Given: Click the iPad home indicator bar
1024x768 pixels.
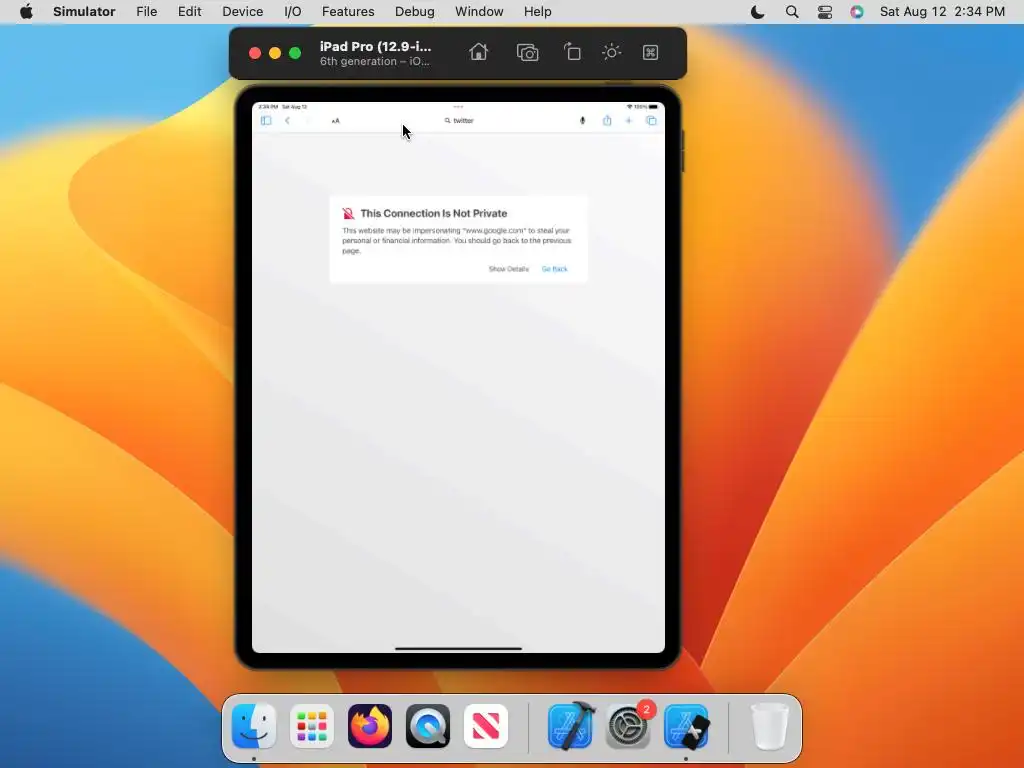Looking at the screenshot, I should pos(458,648).
